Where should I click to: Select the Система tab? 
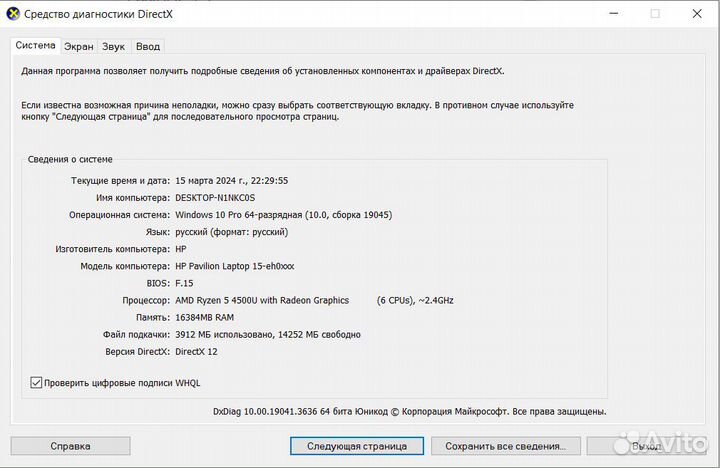click(x=35, y=45)
